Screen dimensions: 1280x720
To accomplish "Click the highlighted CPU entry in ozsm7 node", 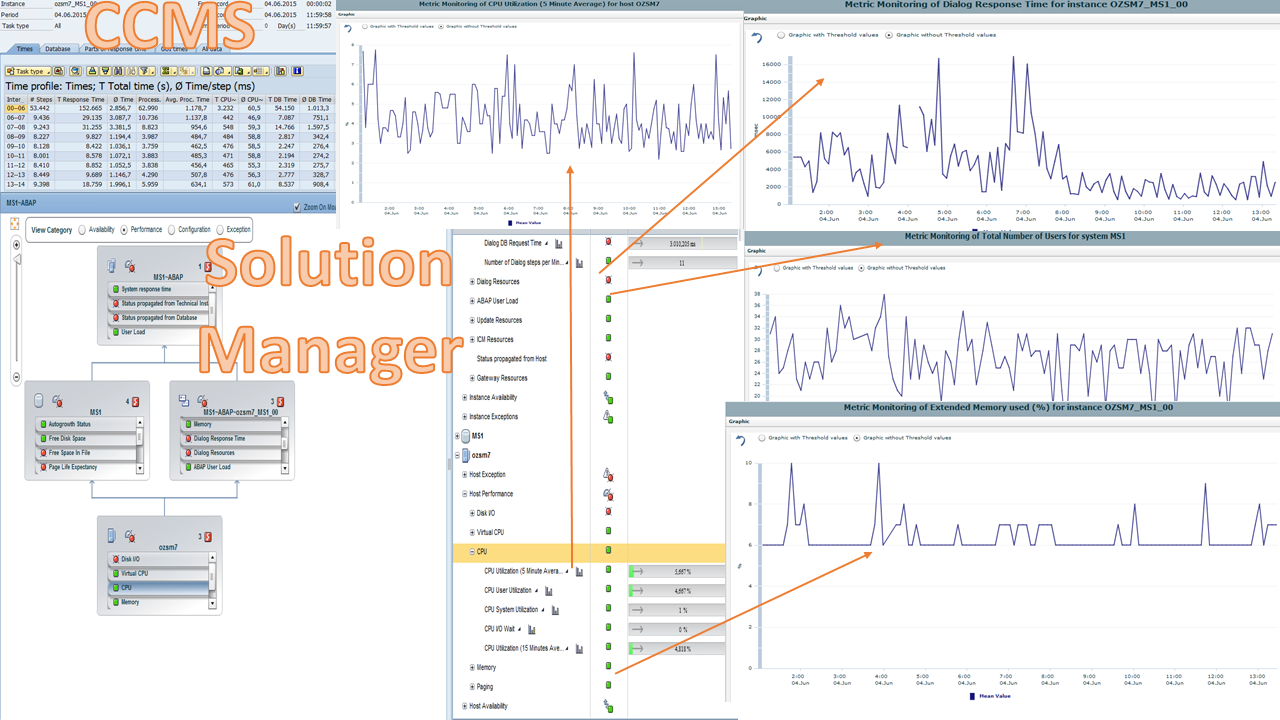I will 158,587.
